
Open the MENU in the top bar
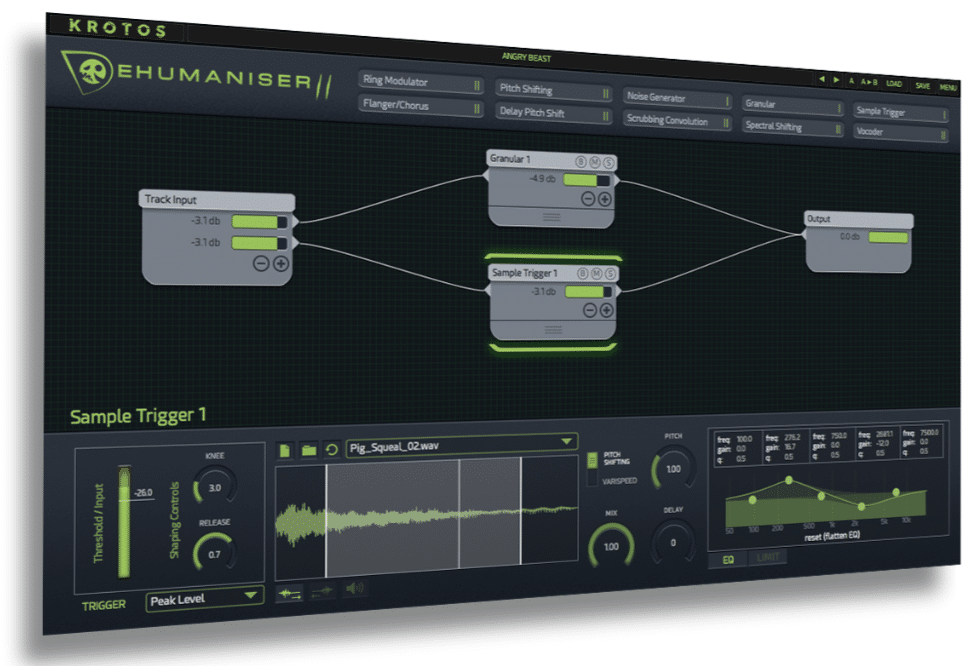948,88
